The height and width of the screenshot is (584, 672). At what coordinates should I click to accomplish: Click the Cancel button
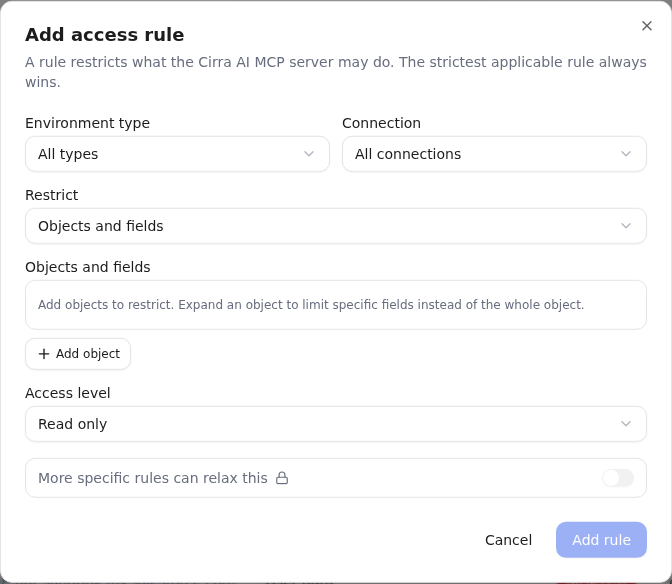[x=508, y=540]
